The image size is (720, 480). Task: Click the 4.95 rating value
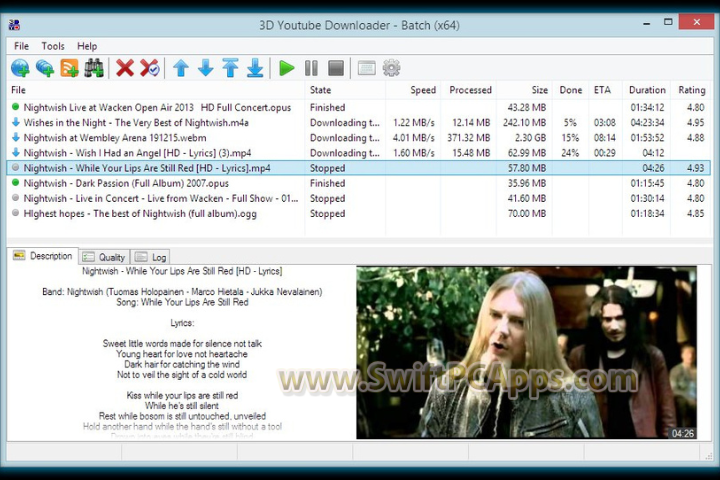tap(695, 123)
